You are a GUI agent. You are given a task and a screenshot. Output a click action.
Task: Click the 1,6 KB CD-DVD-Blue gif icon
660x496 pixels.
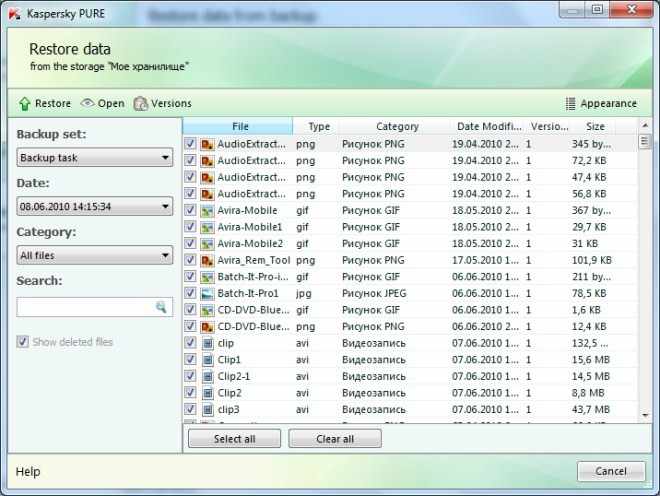pos(207,310)
